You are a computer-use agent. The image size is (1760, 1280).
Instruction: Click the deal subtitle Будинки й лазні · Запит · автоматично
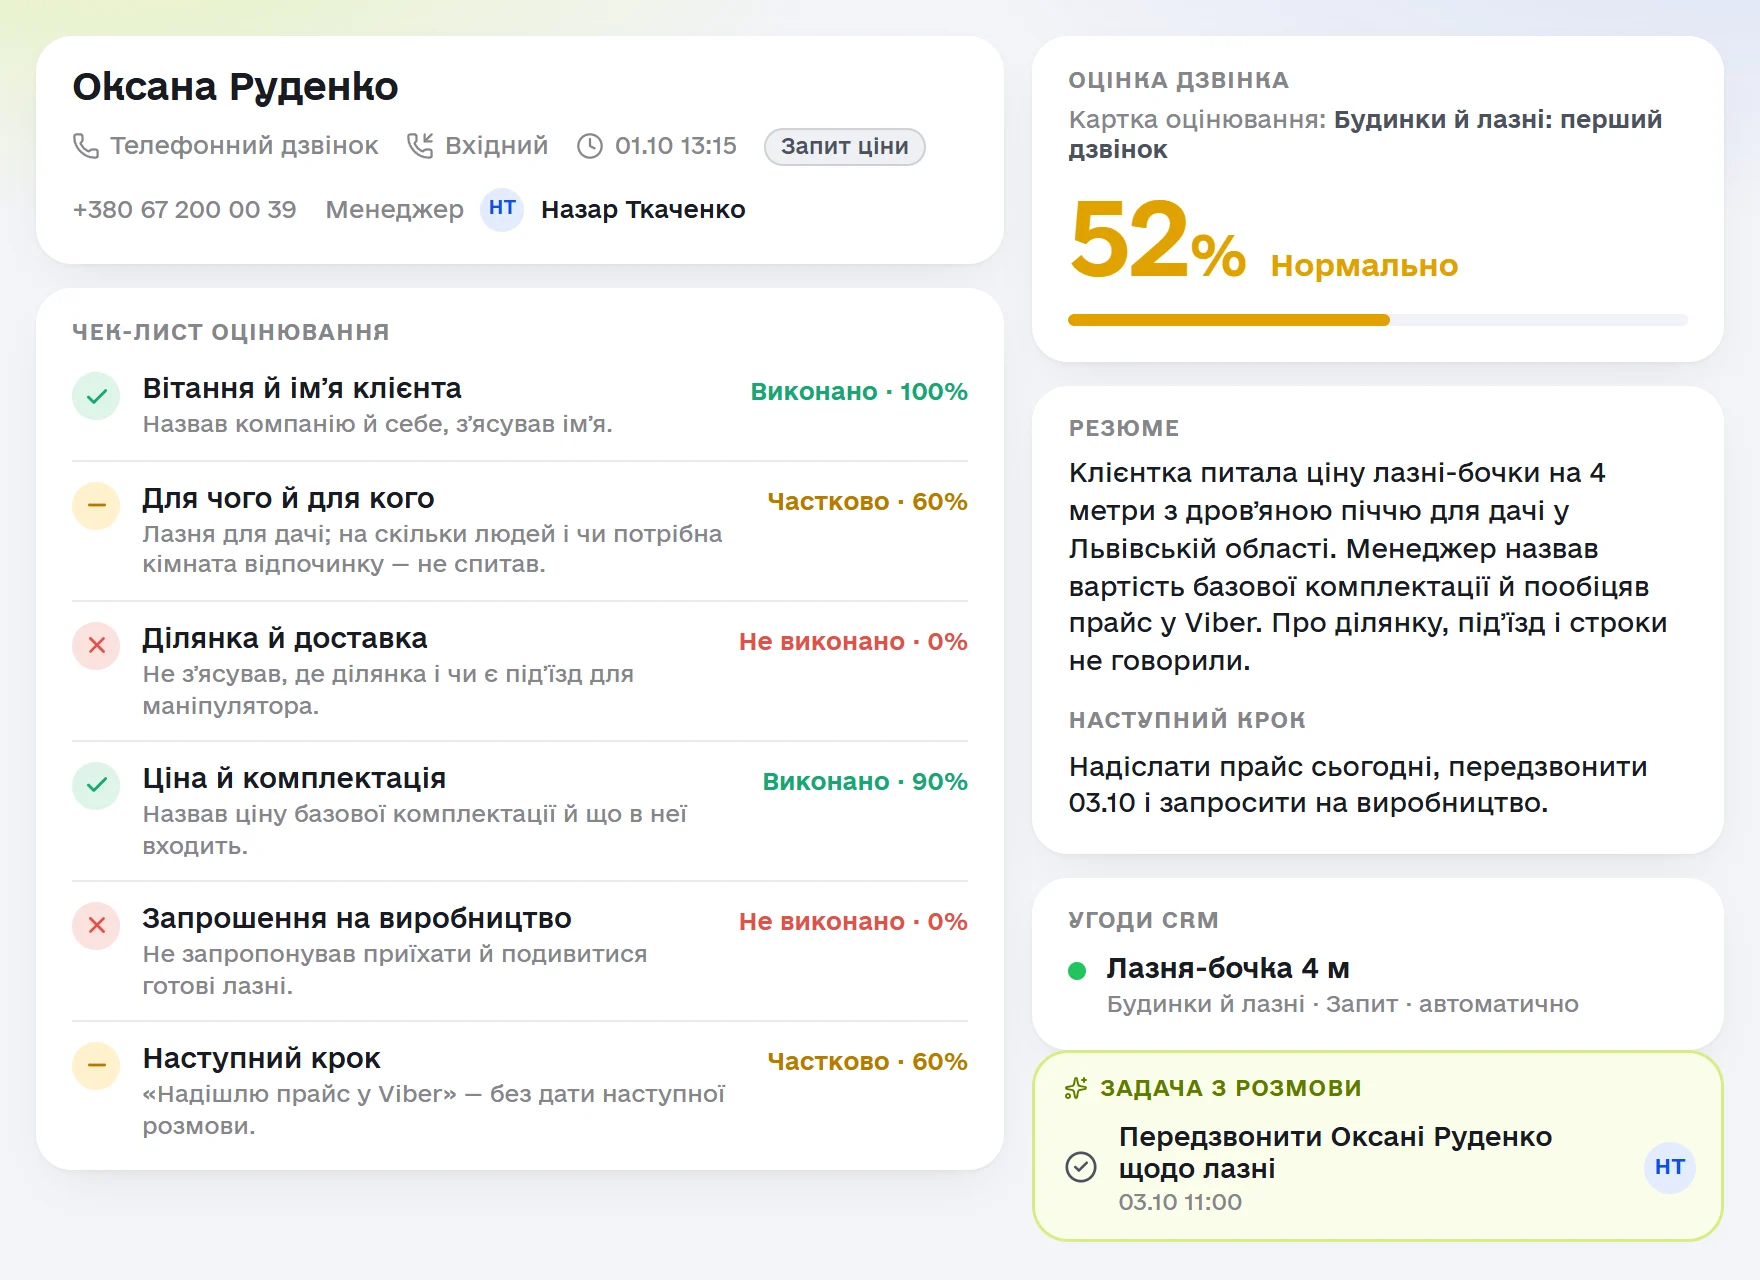click(x=1342, y=1004)
